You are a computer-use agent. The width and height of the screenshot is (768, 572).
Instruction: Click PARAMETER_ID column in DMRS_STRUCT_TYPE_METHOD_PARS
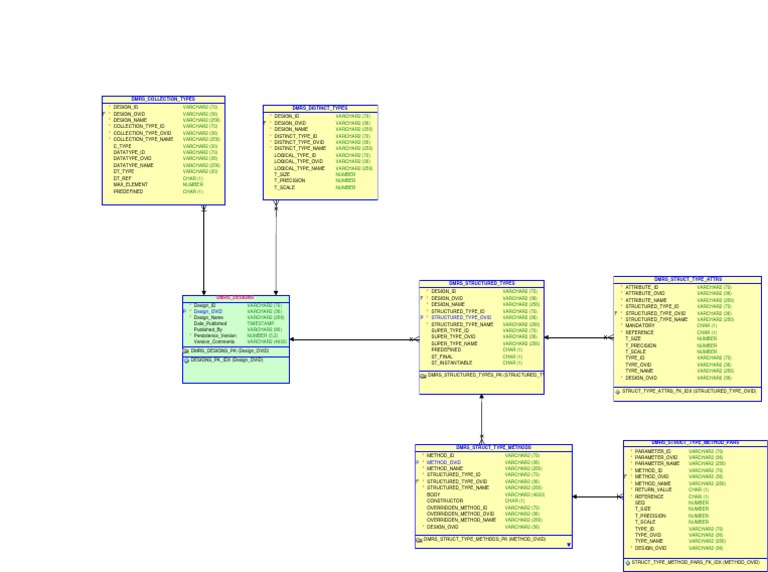click(x=653, y=451)
